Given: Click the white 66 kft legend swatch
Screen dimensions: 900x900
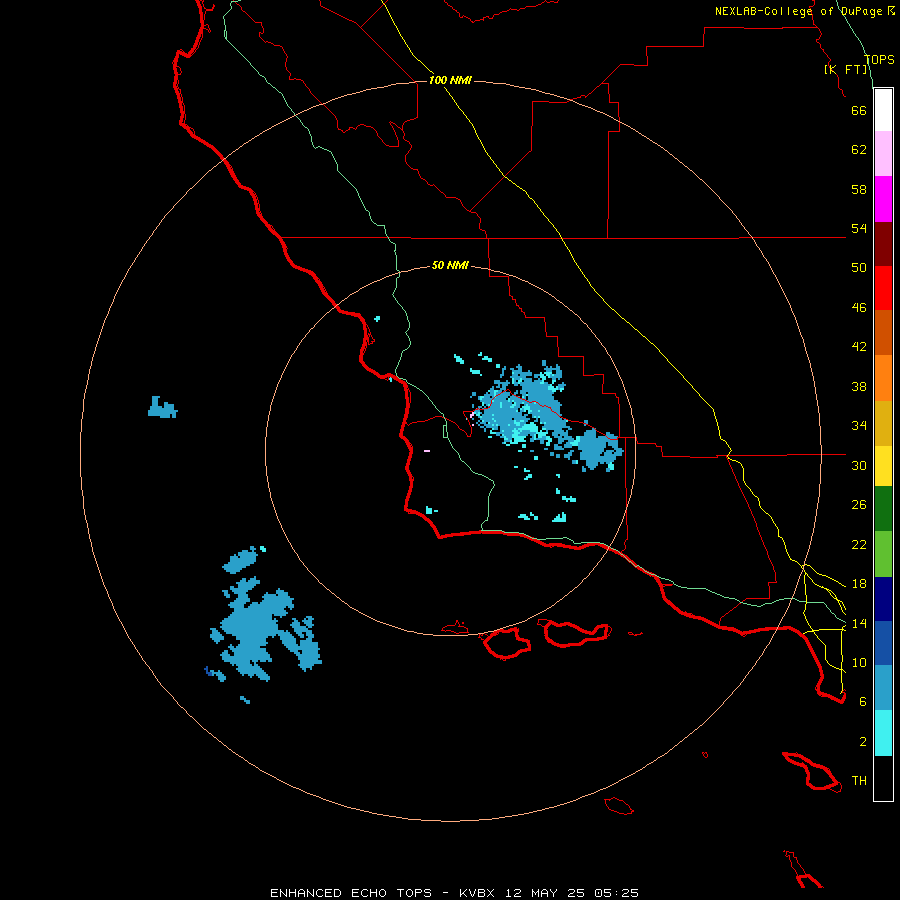Looking at the screenshot, I should [883, 110].
